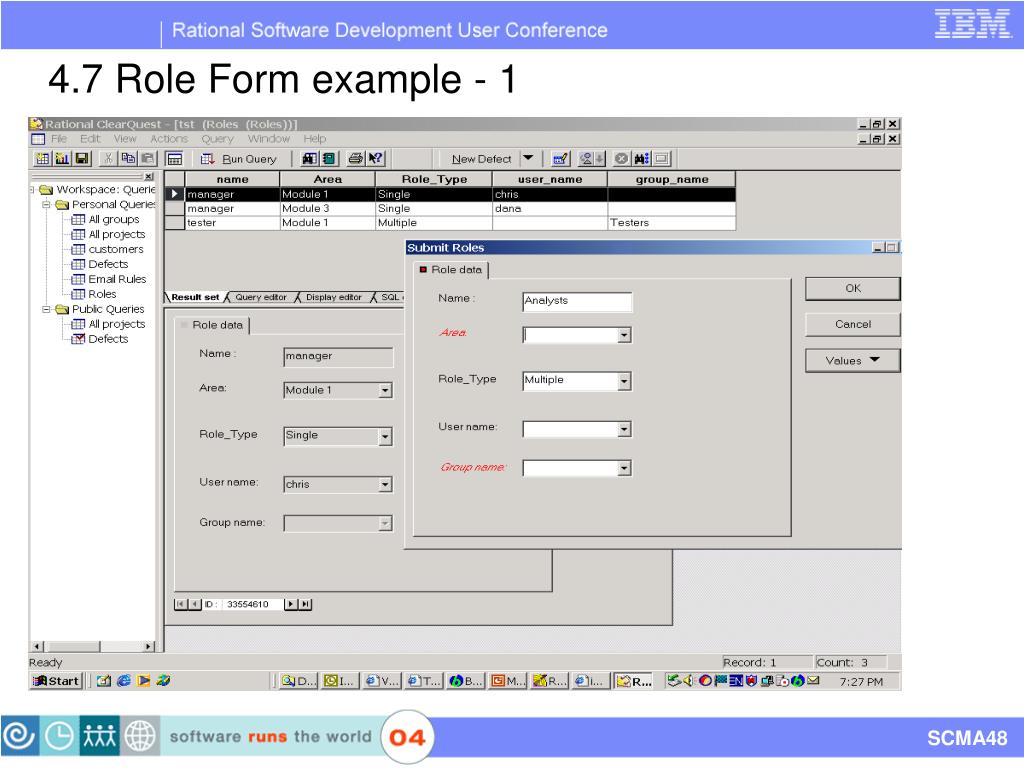Click the Cut scissors icon
The image size is (1024, 768).
tap(109, 159)
